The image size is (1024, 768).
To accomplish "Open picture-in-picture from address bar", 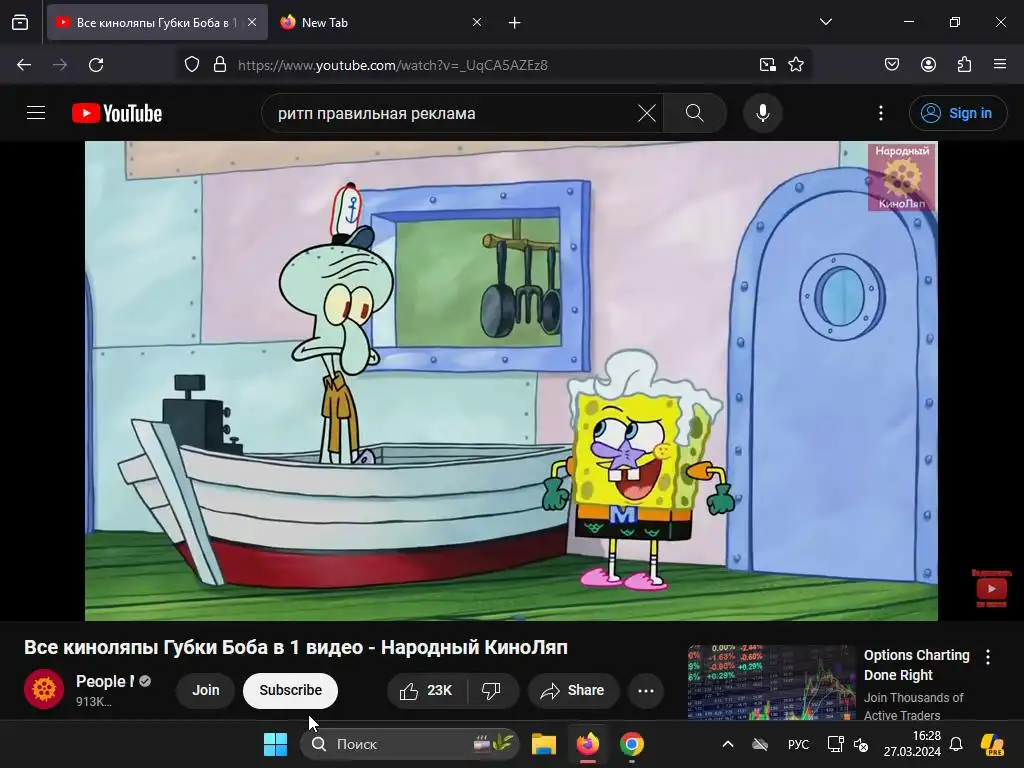I will tap(768, 65).
